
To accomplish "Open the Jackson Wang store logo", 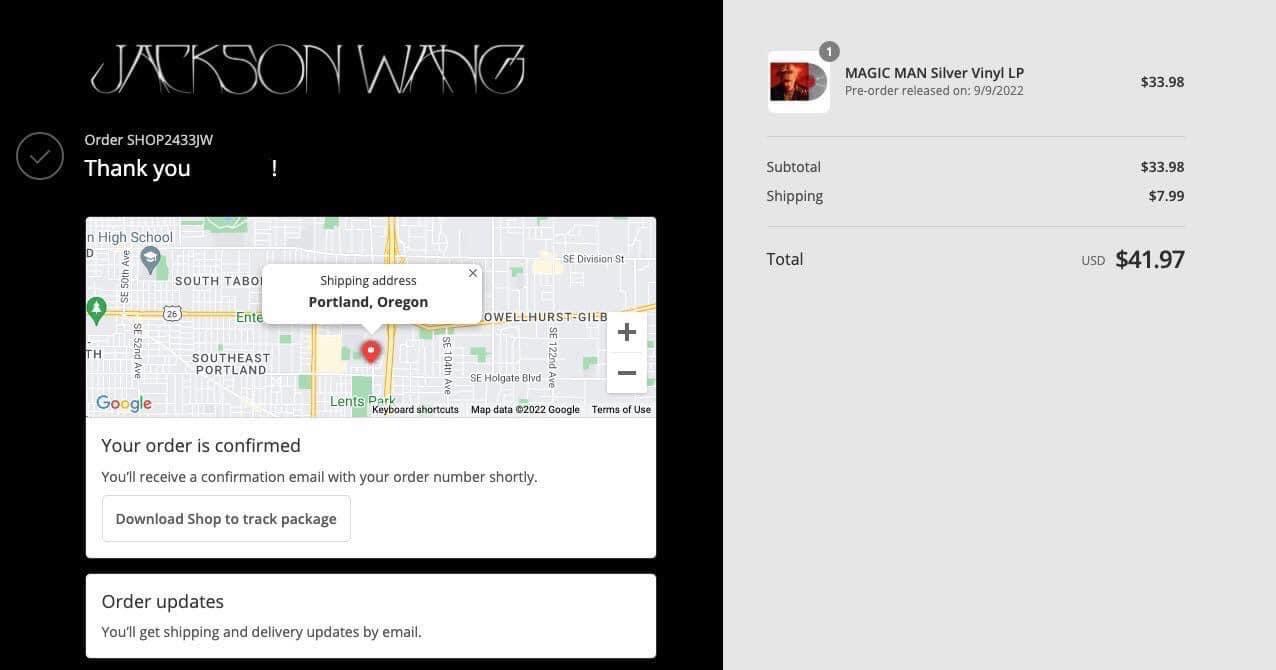I will point(307,70).
